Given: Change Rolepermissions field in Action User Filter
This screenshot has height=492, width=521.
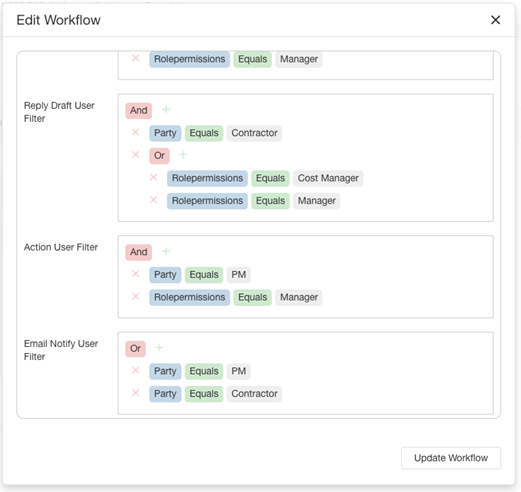Looking at the screenshot, I should (189, 297).
